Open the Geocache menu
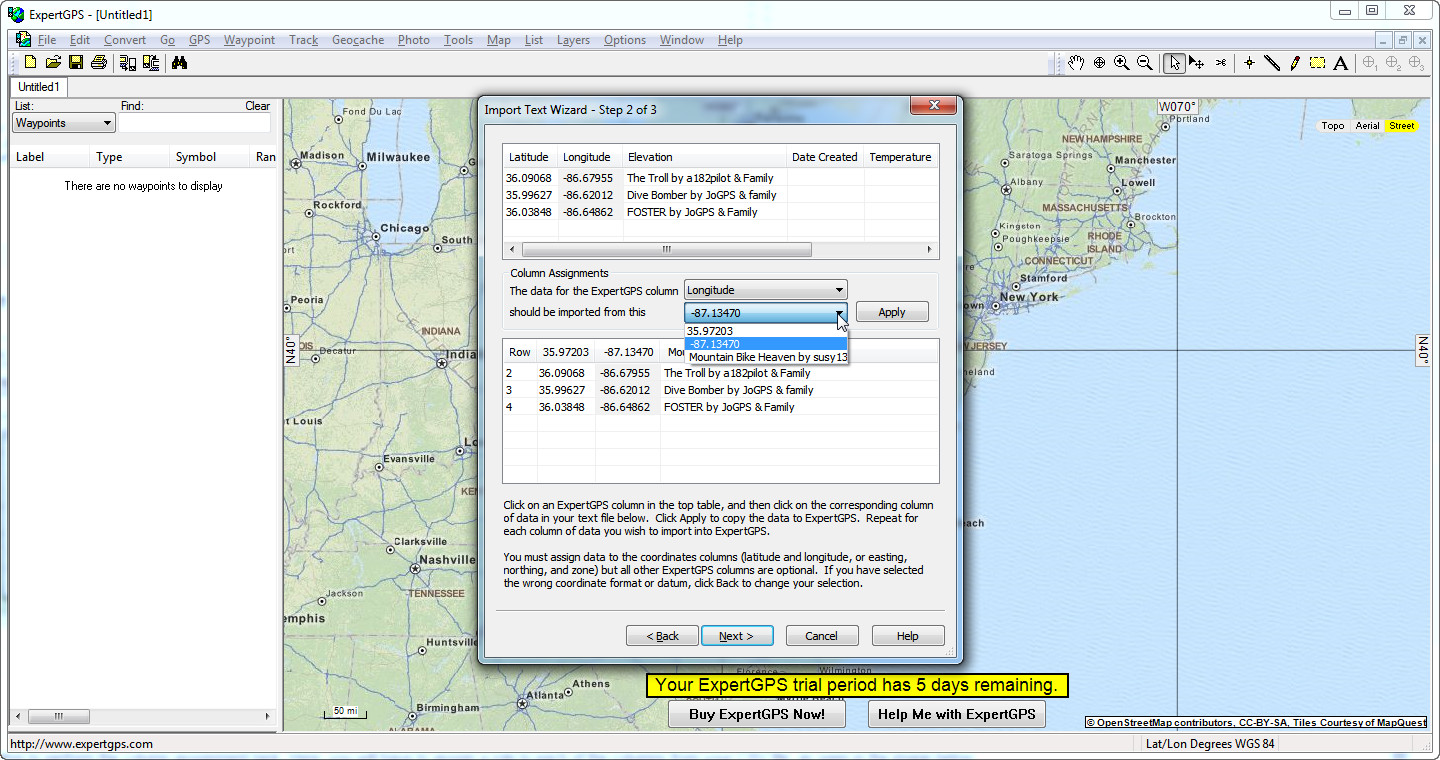The height and width of the screenshot is (760, 1440). pyautogui.click(x=358, y=40)
